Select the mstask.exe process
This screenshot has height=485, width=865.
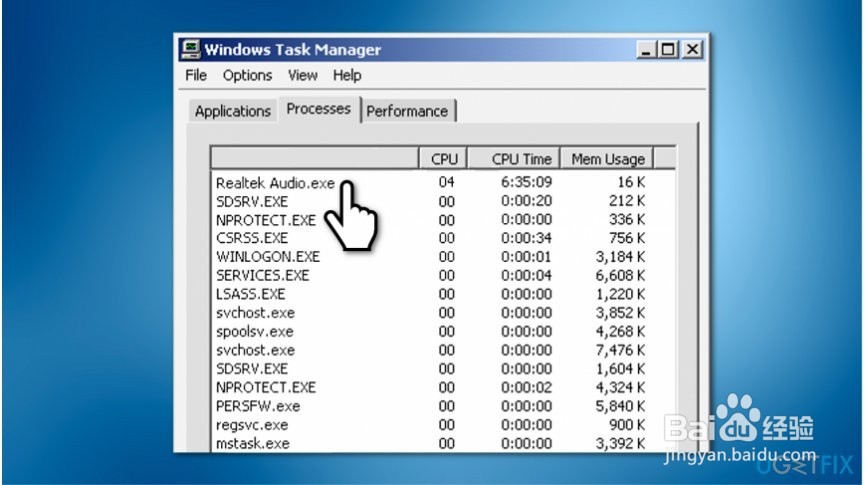[x=253, y=443]
